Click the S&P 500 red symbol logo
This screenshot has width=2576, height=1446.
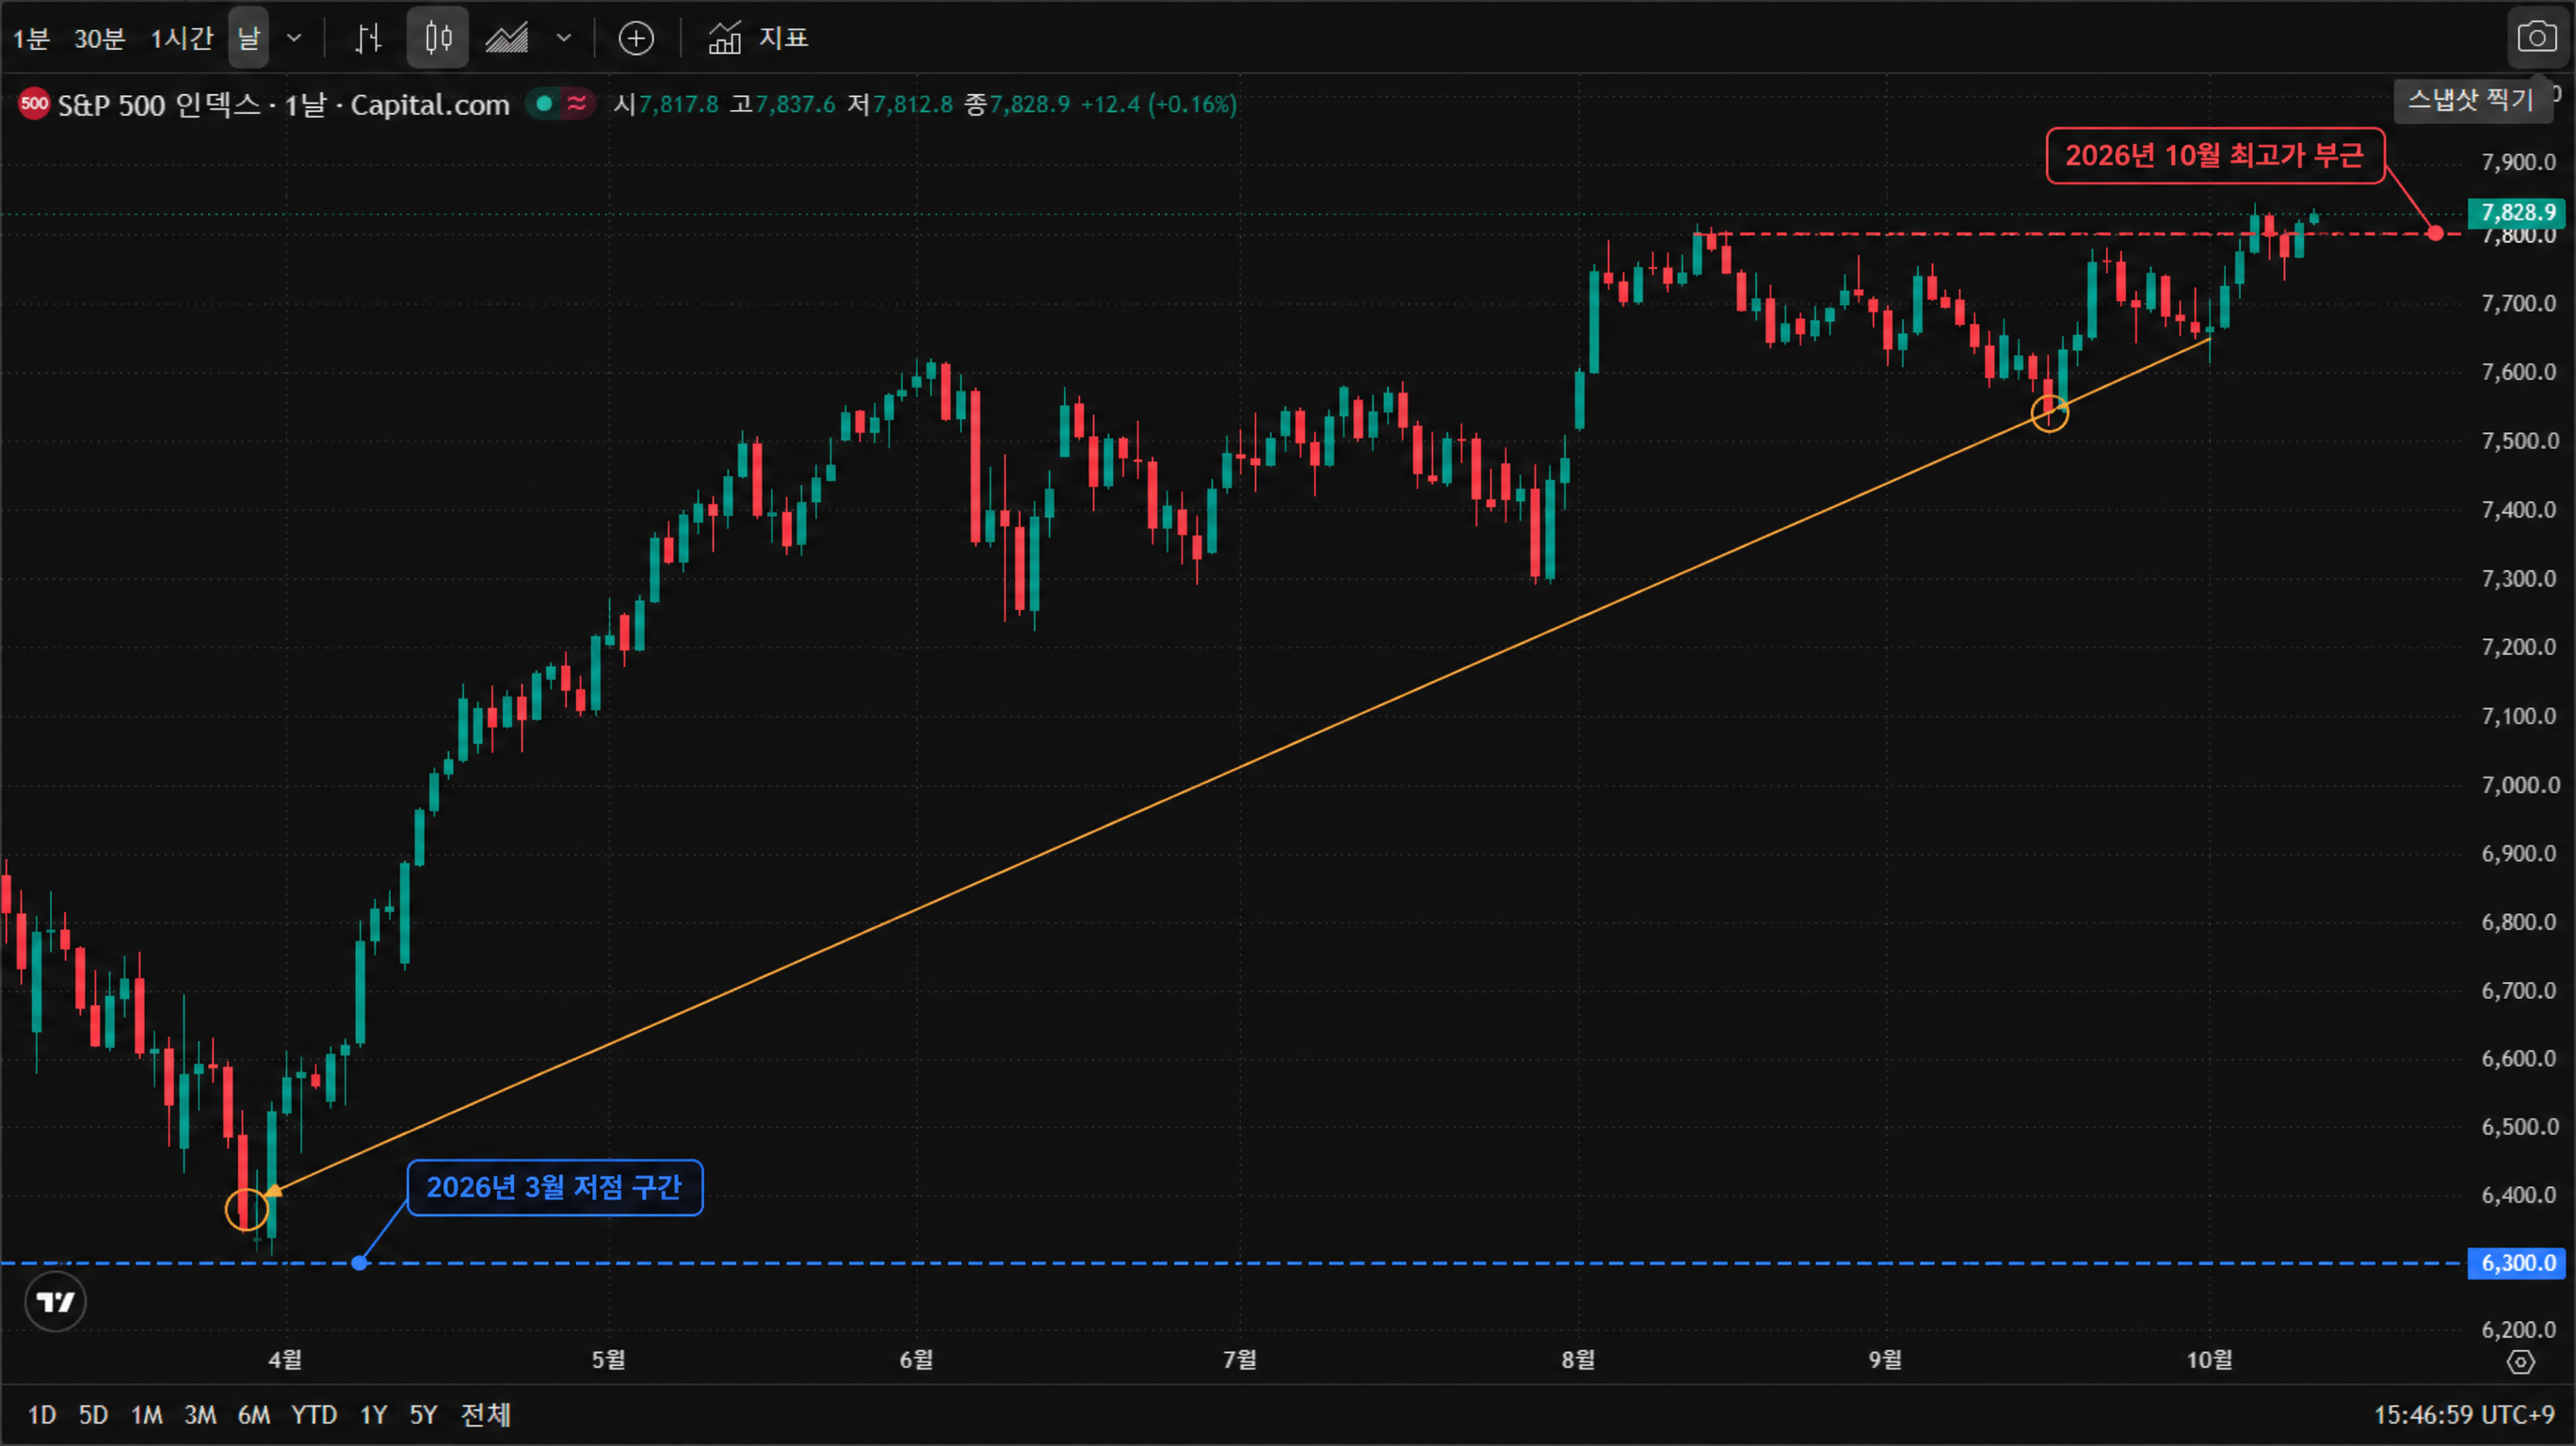34,103
